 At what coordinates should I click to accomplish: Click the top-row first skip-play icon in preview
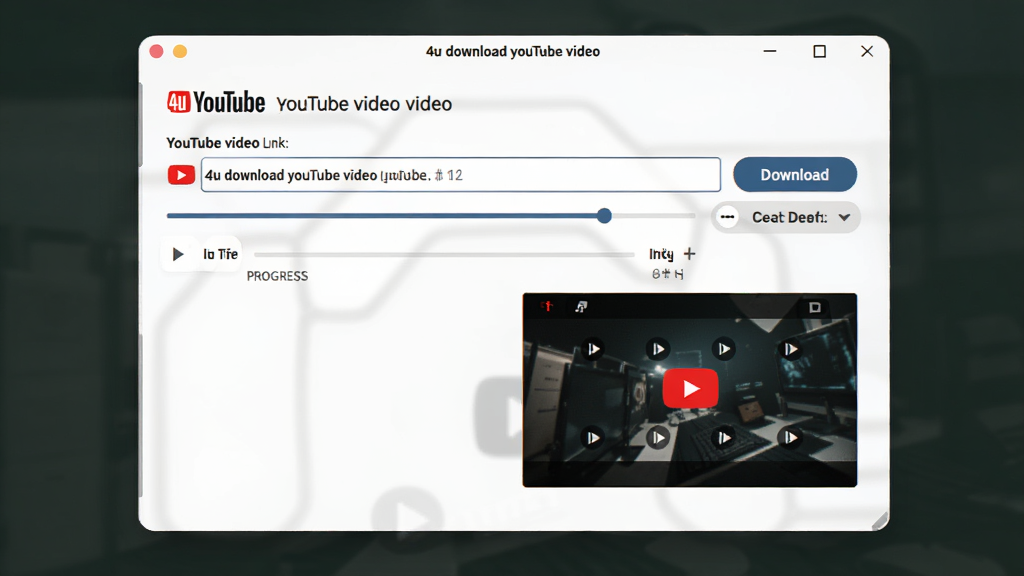tap(592, 349)
